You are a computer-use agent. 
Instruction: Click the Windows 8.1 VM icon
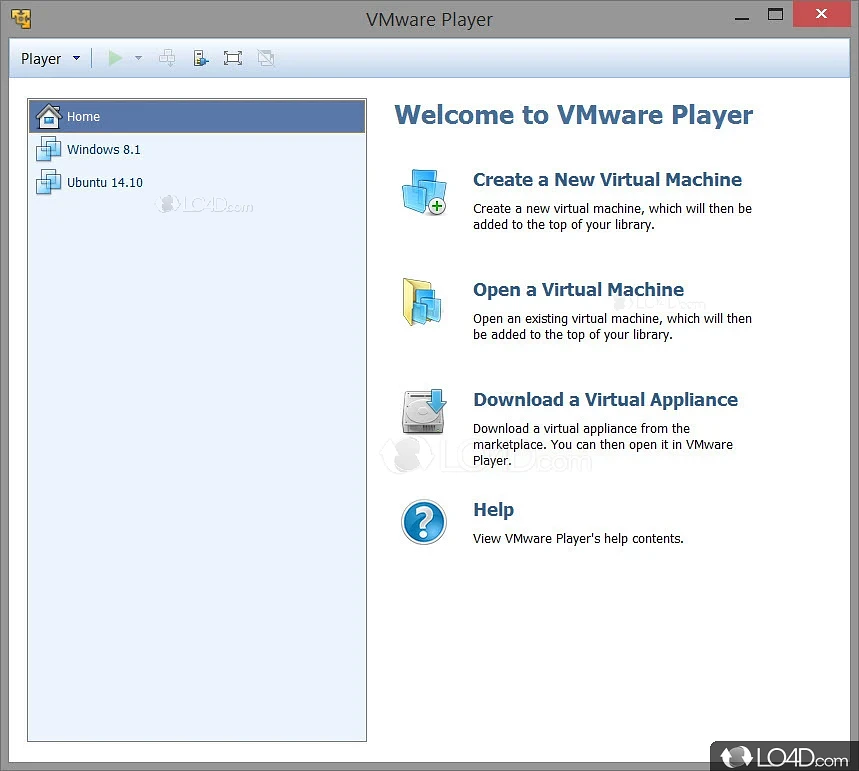coord(48,150)
